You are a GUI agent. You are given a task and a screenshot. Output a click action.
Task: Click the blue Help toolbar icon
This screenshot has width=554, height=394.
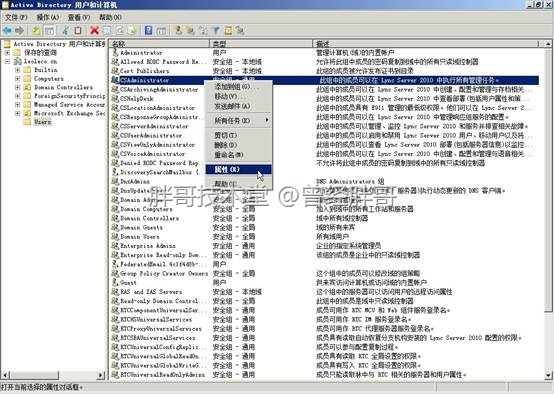[x=148, y=31]
